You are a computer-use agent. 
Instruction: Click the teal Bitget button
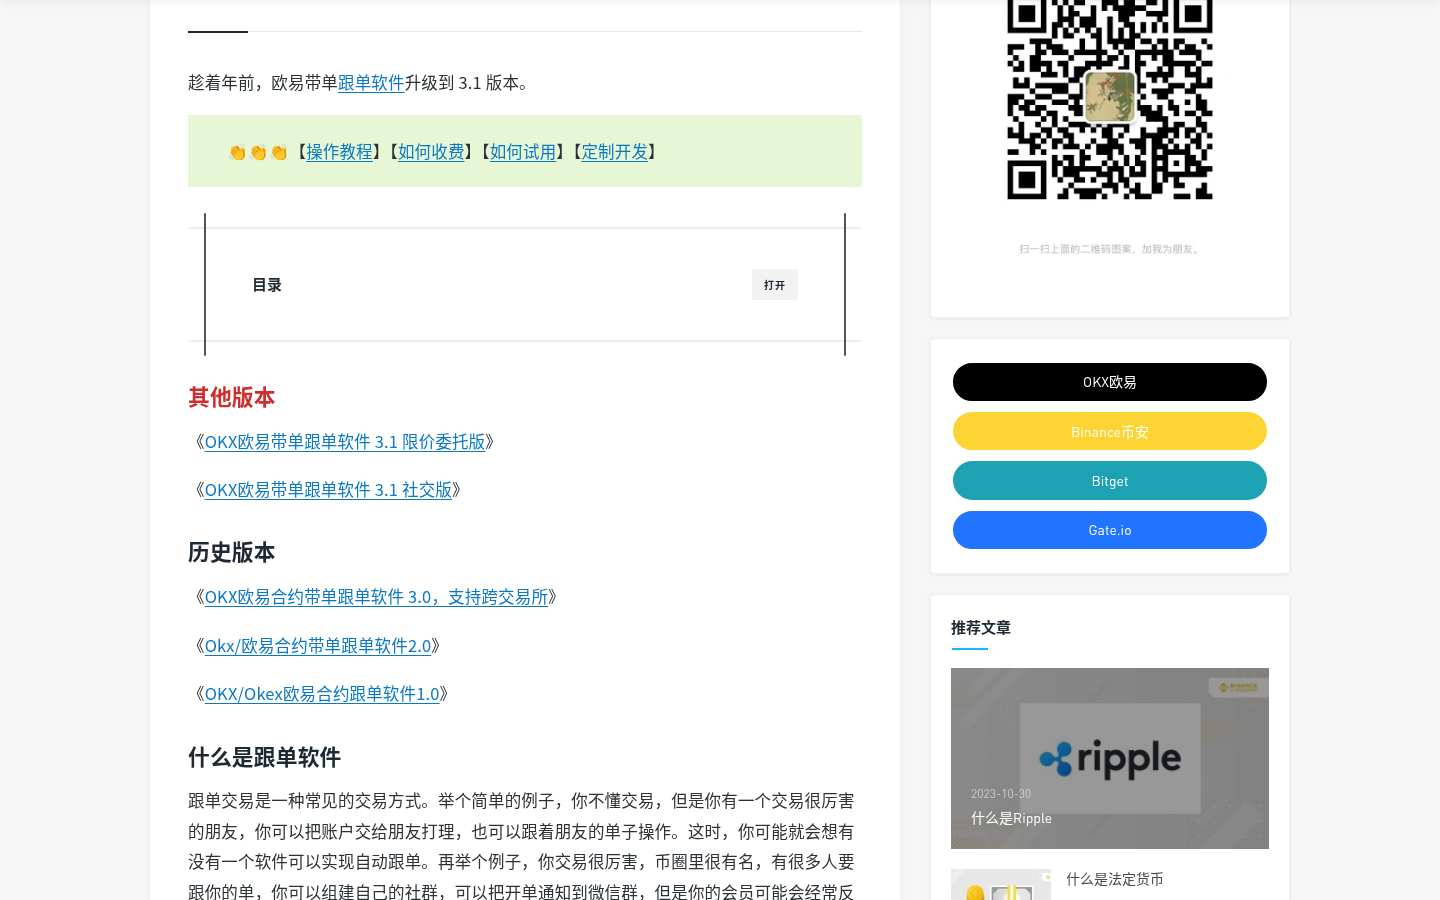tap(1110, 481)
